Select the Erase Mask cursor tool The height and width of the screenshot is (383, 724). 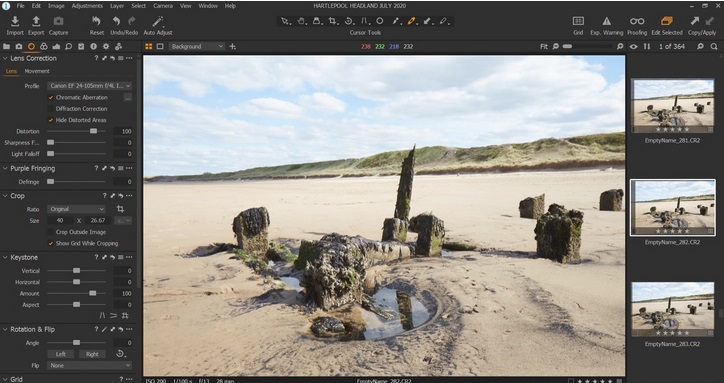point(443,21)
